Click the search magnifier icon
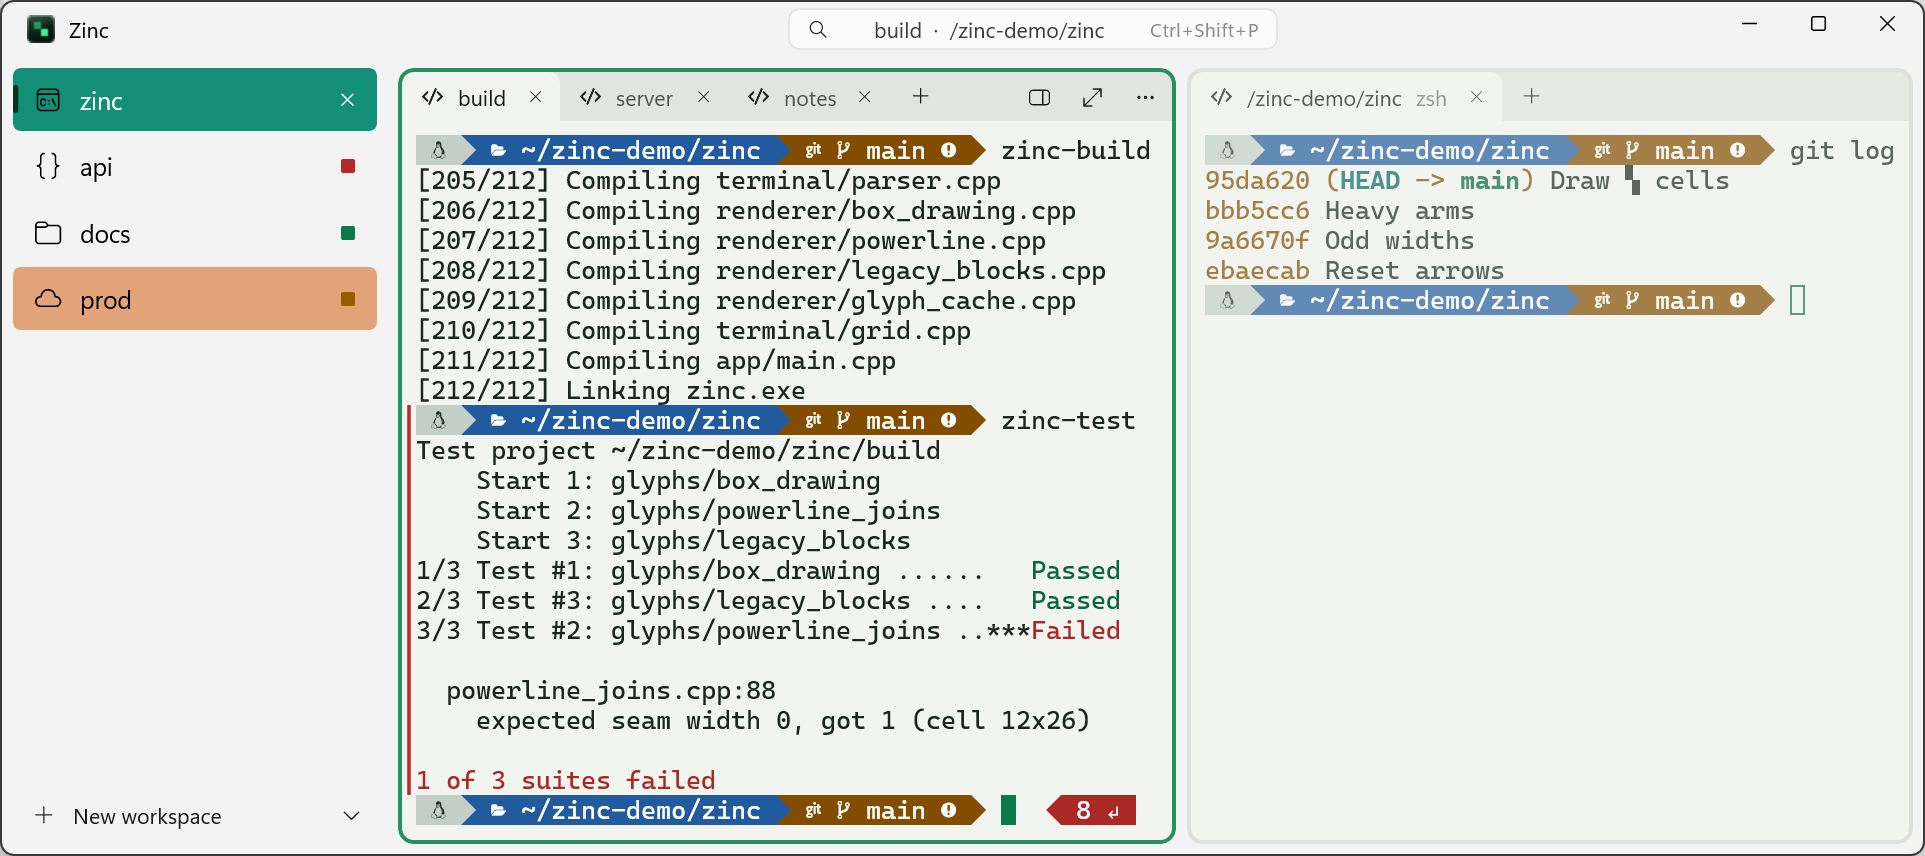The image size is (1925, 856). [x=818, y=30]
